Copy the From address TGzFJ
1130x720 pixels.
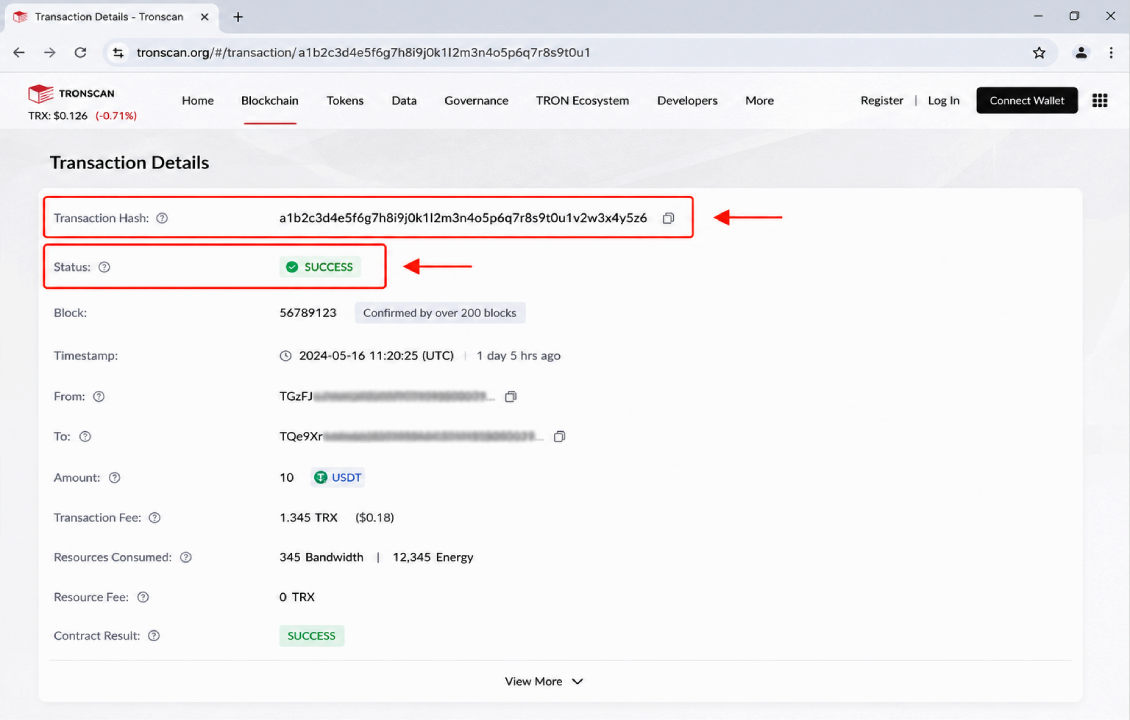(x=510, y=396)
